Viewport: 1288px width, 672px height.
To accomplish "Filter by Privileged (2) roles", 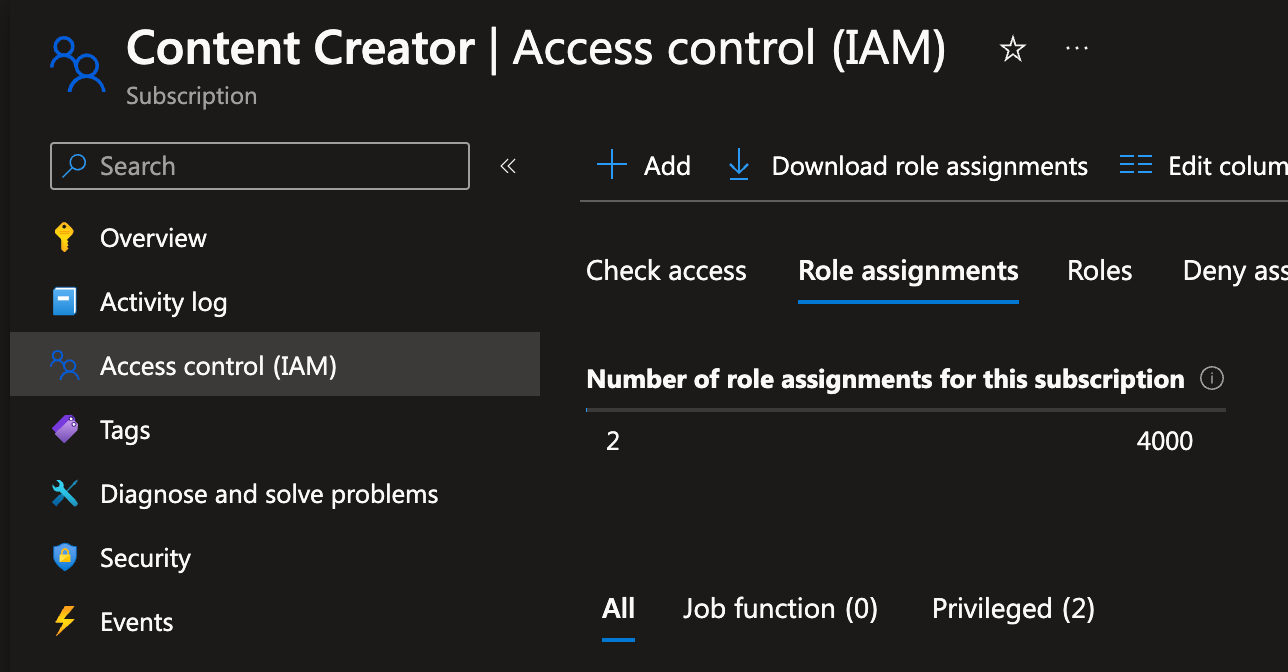I will [1013, 609].
